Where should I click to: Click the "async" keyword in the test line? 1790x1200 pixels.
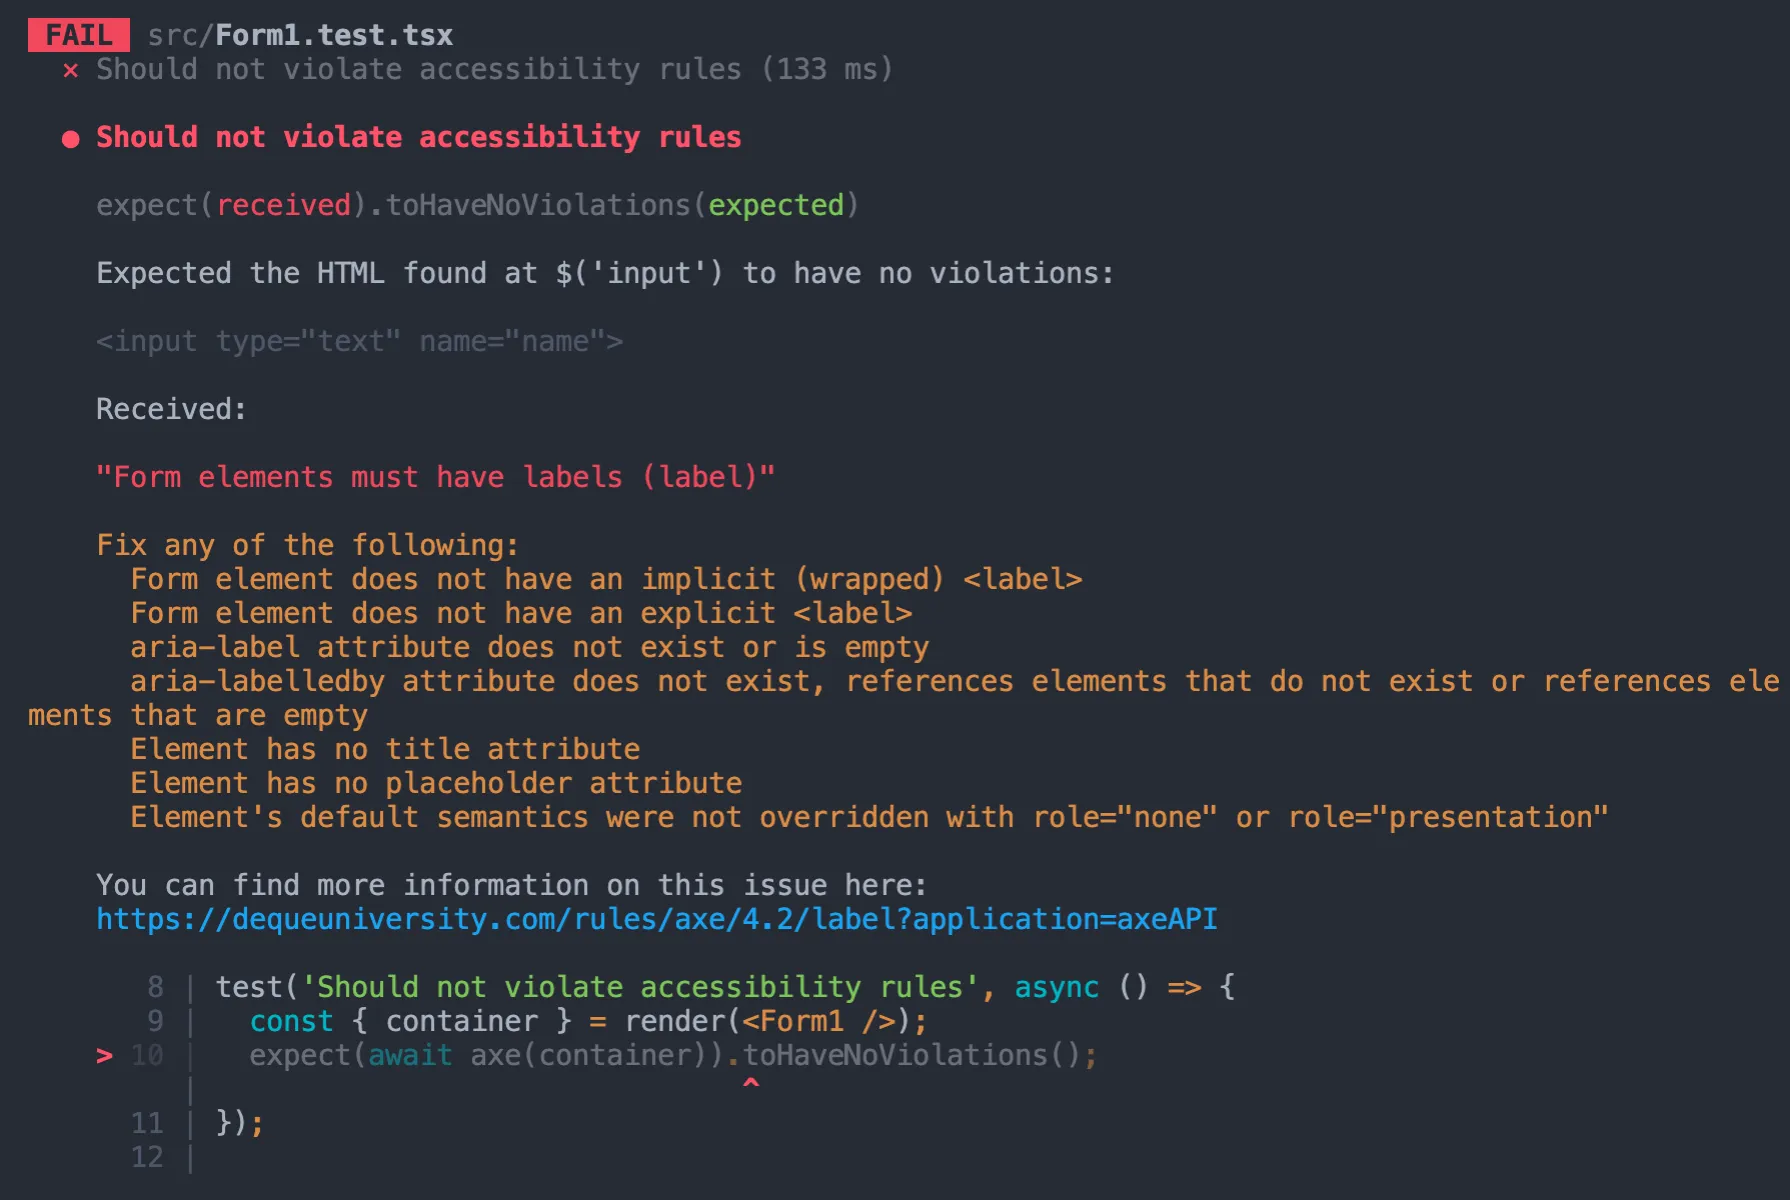(1056, 987)
